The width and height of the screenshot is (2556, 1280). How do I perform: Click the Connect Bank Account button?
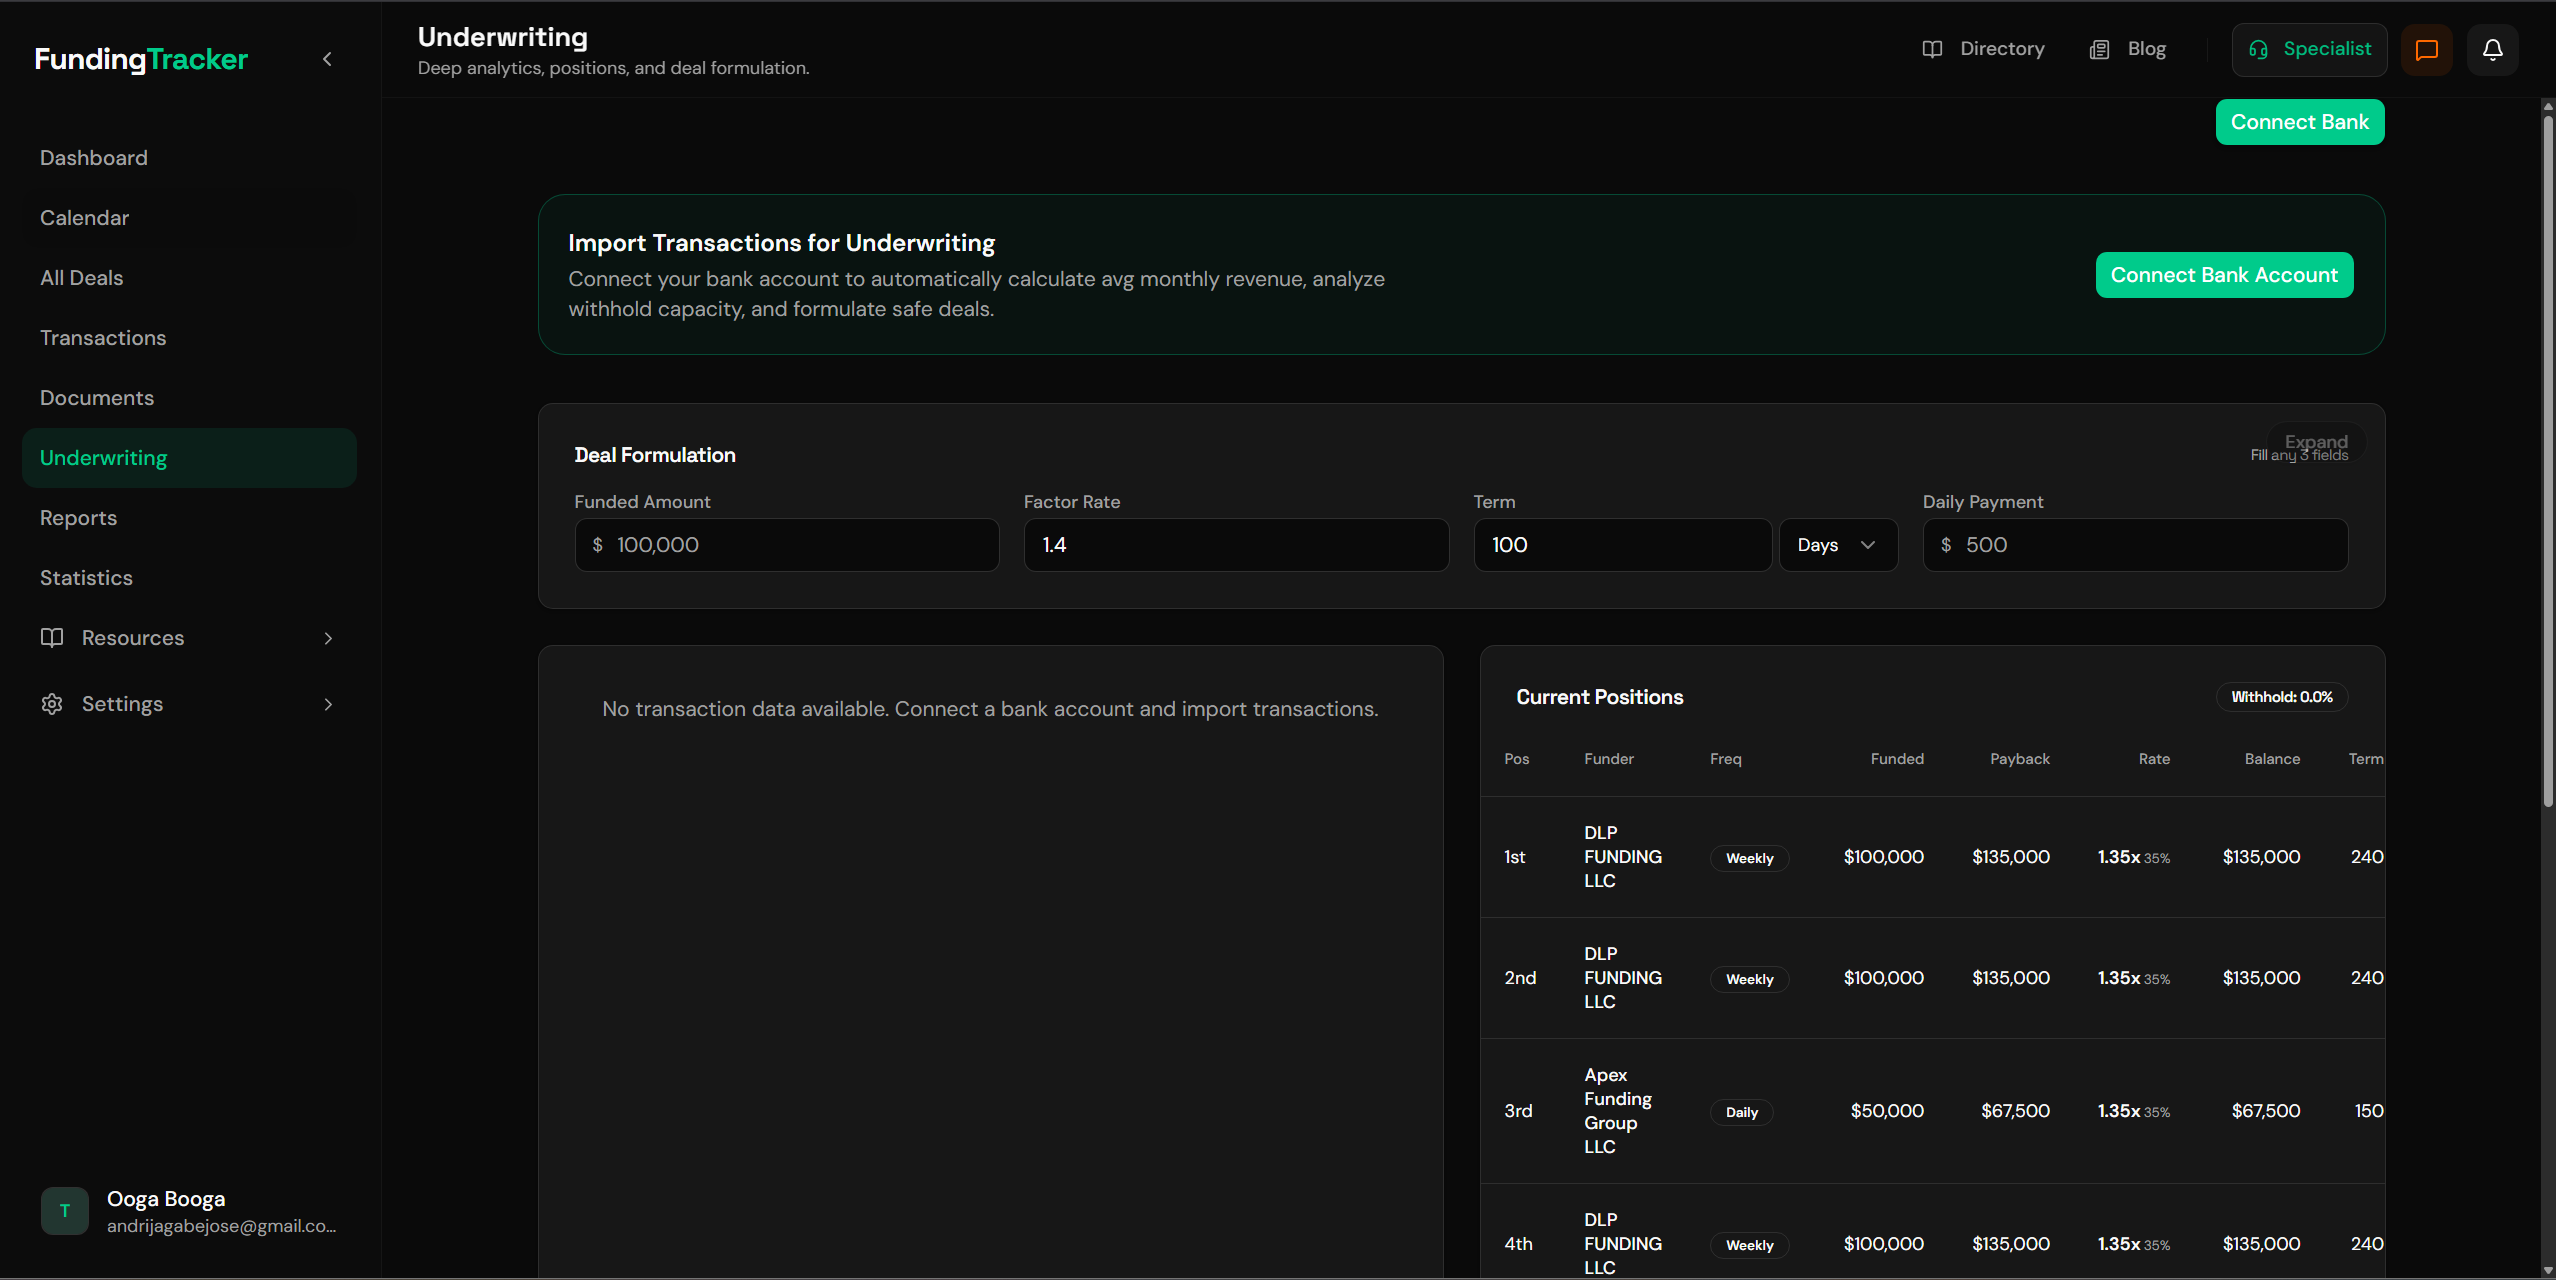(x=2224, y=275)
